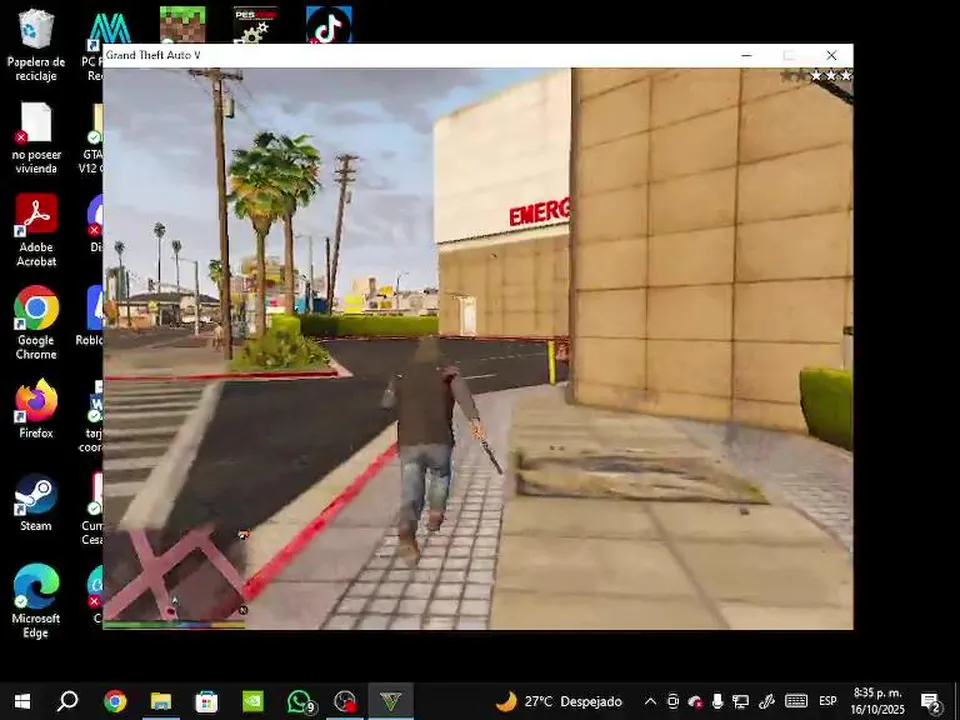
Task: Open the network tray icon
Action: coord(741,702)
